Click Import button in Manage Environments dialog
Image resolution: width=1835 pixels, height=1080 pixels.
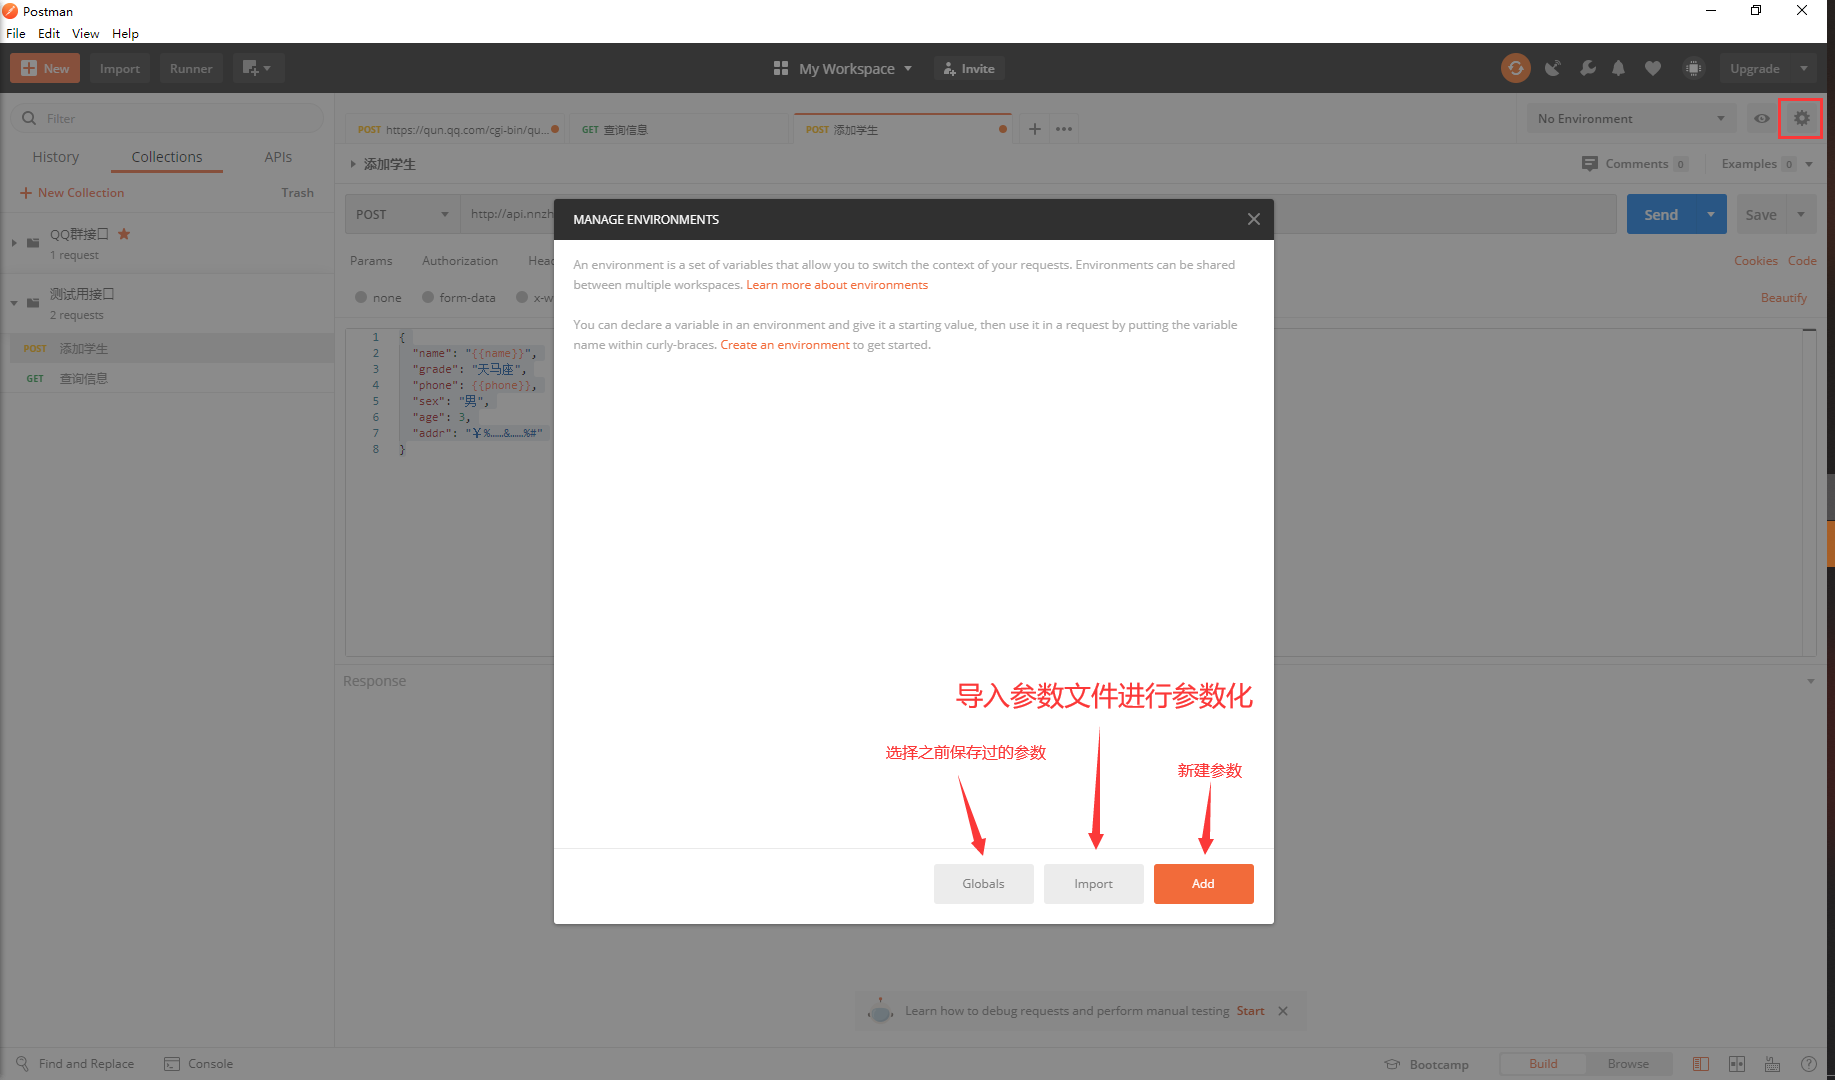coord(1094,884)
